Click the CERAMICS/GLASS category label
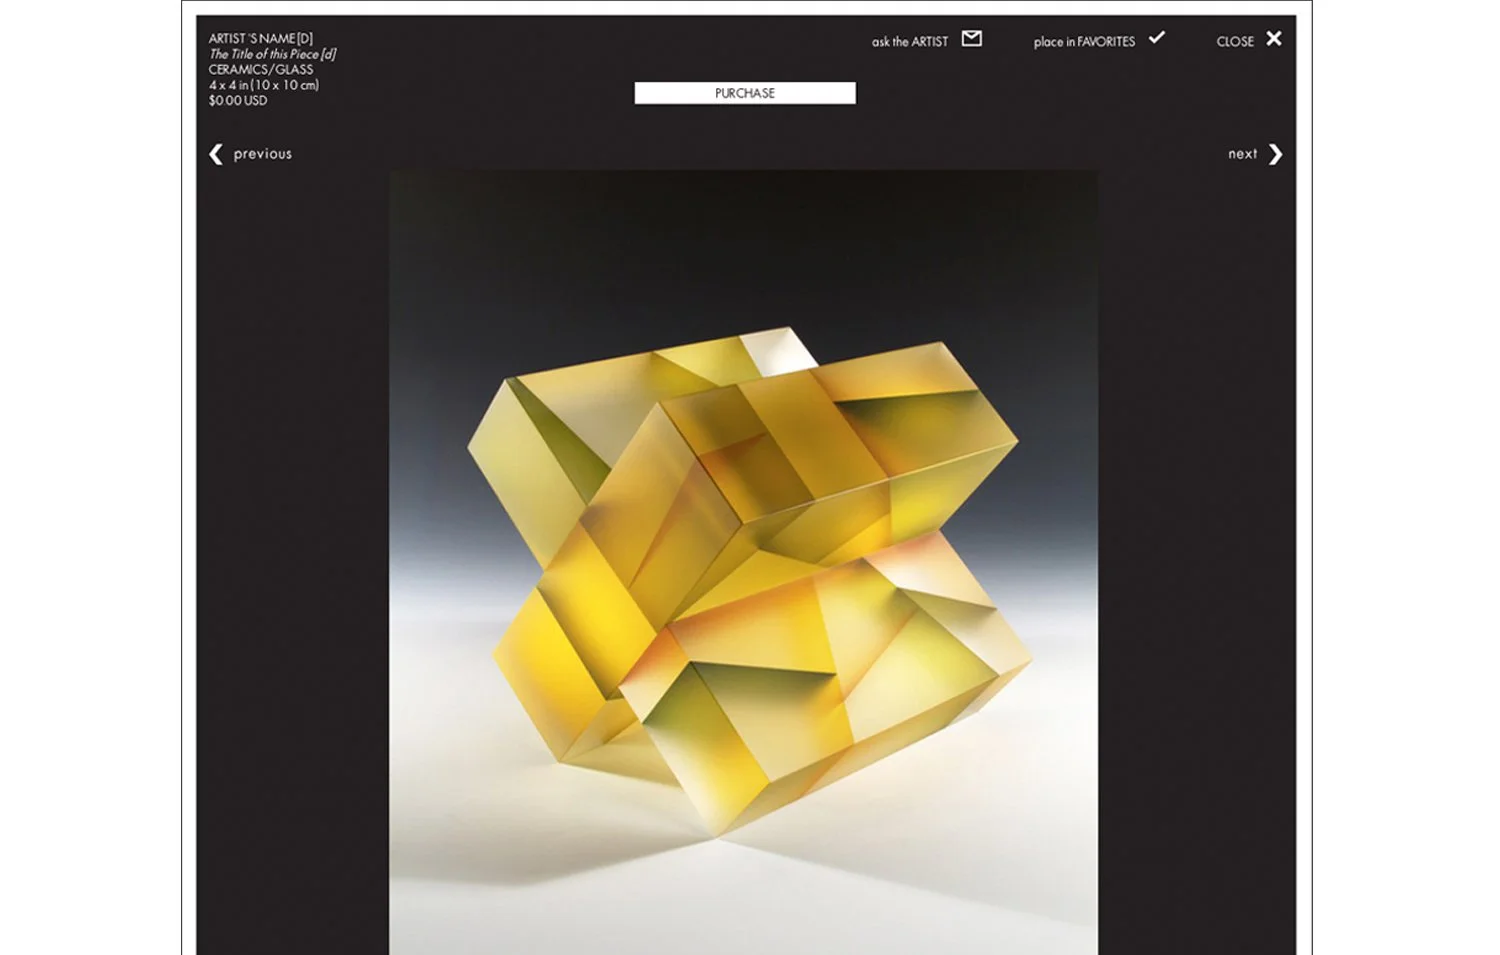This screenshot has width=1500, height=955. (x=261, y=69)
